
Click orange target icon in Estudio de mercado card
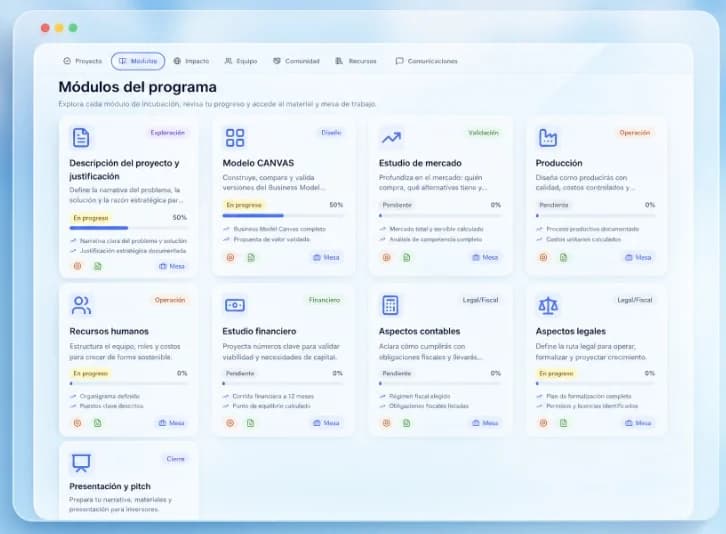(387, 258)
